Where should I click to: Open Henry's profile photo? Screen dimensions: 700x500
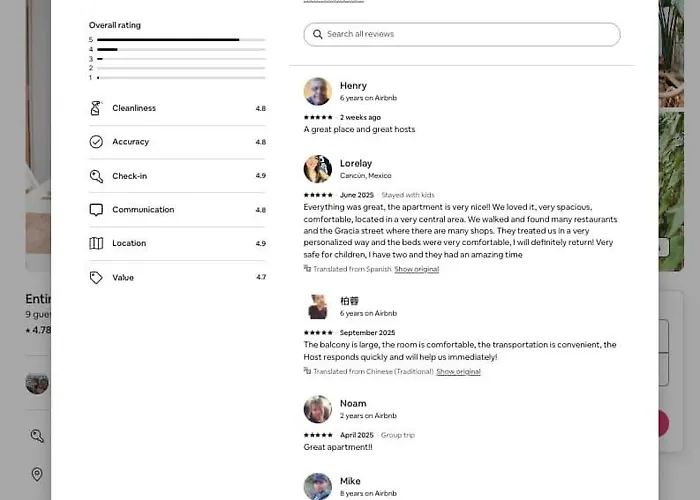317,92
